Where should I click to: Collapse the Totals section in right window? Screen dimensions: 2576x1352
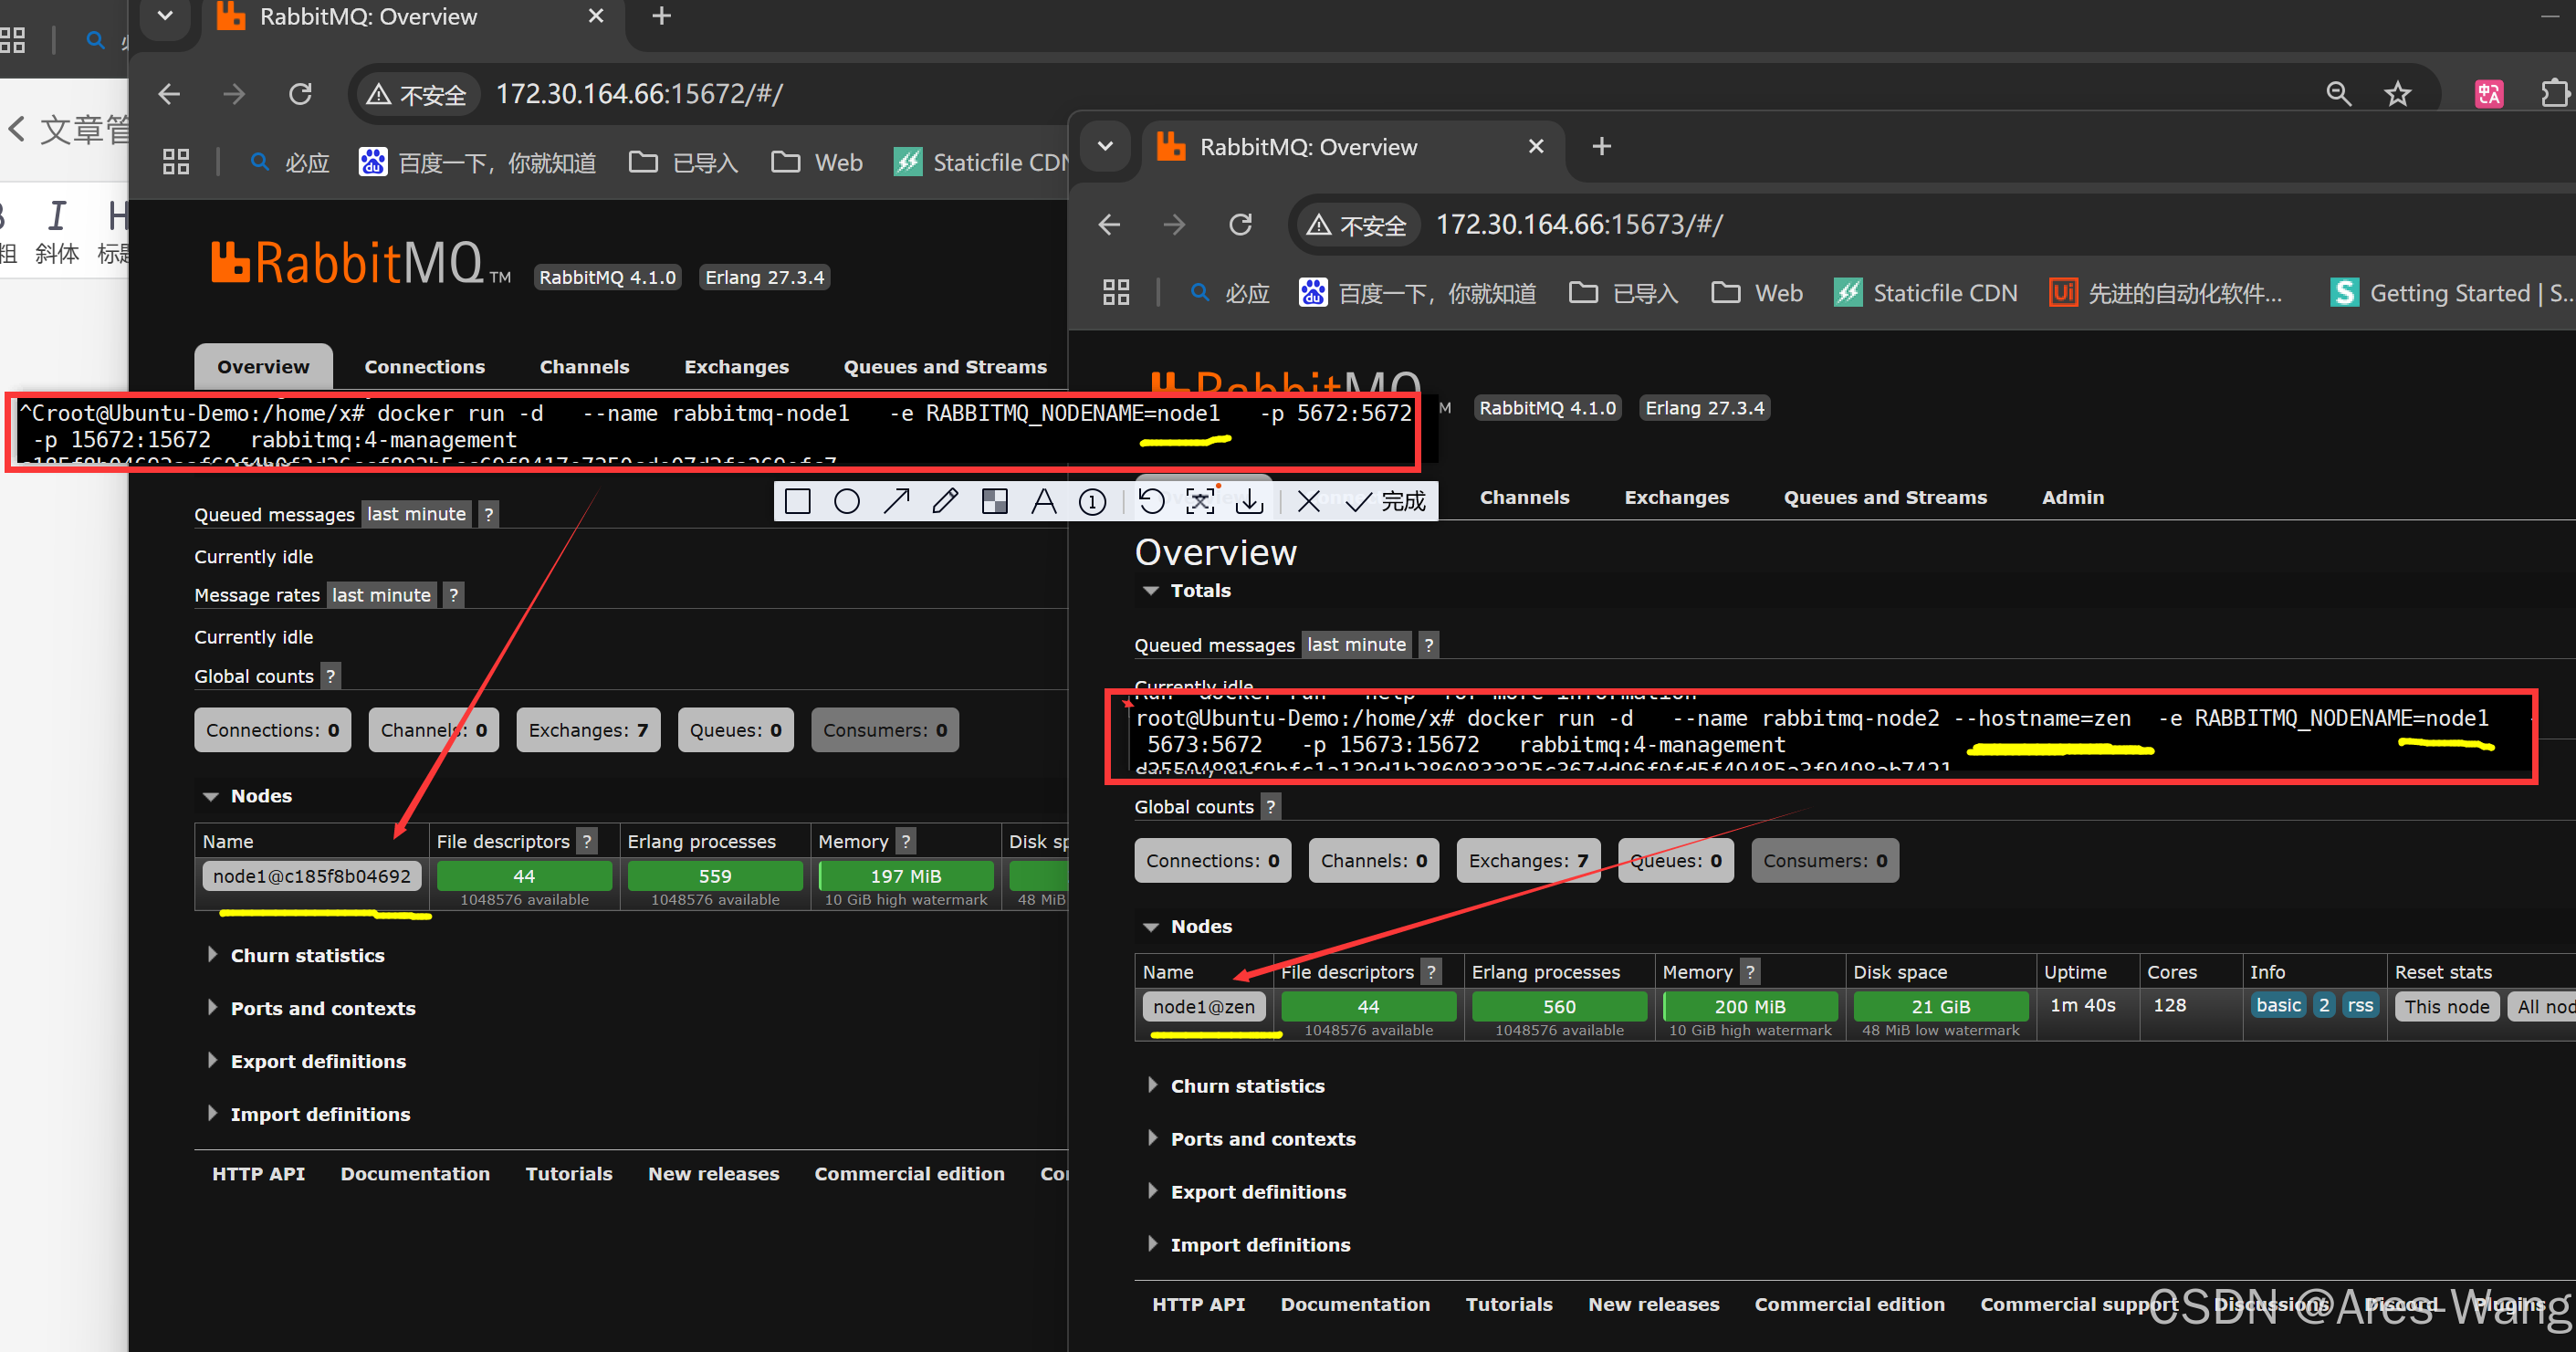pos(1150,591)
